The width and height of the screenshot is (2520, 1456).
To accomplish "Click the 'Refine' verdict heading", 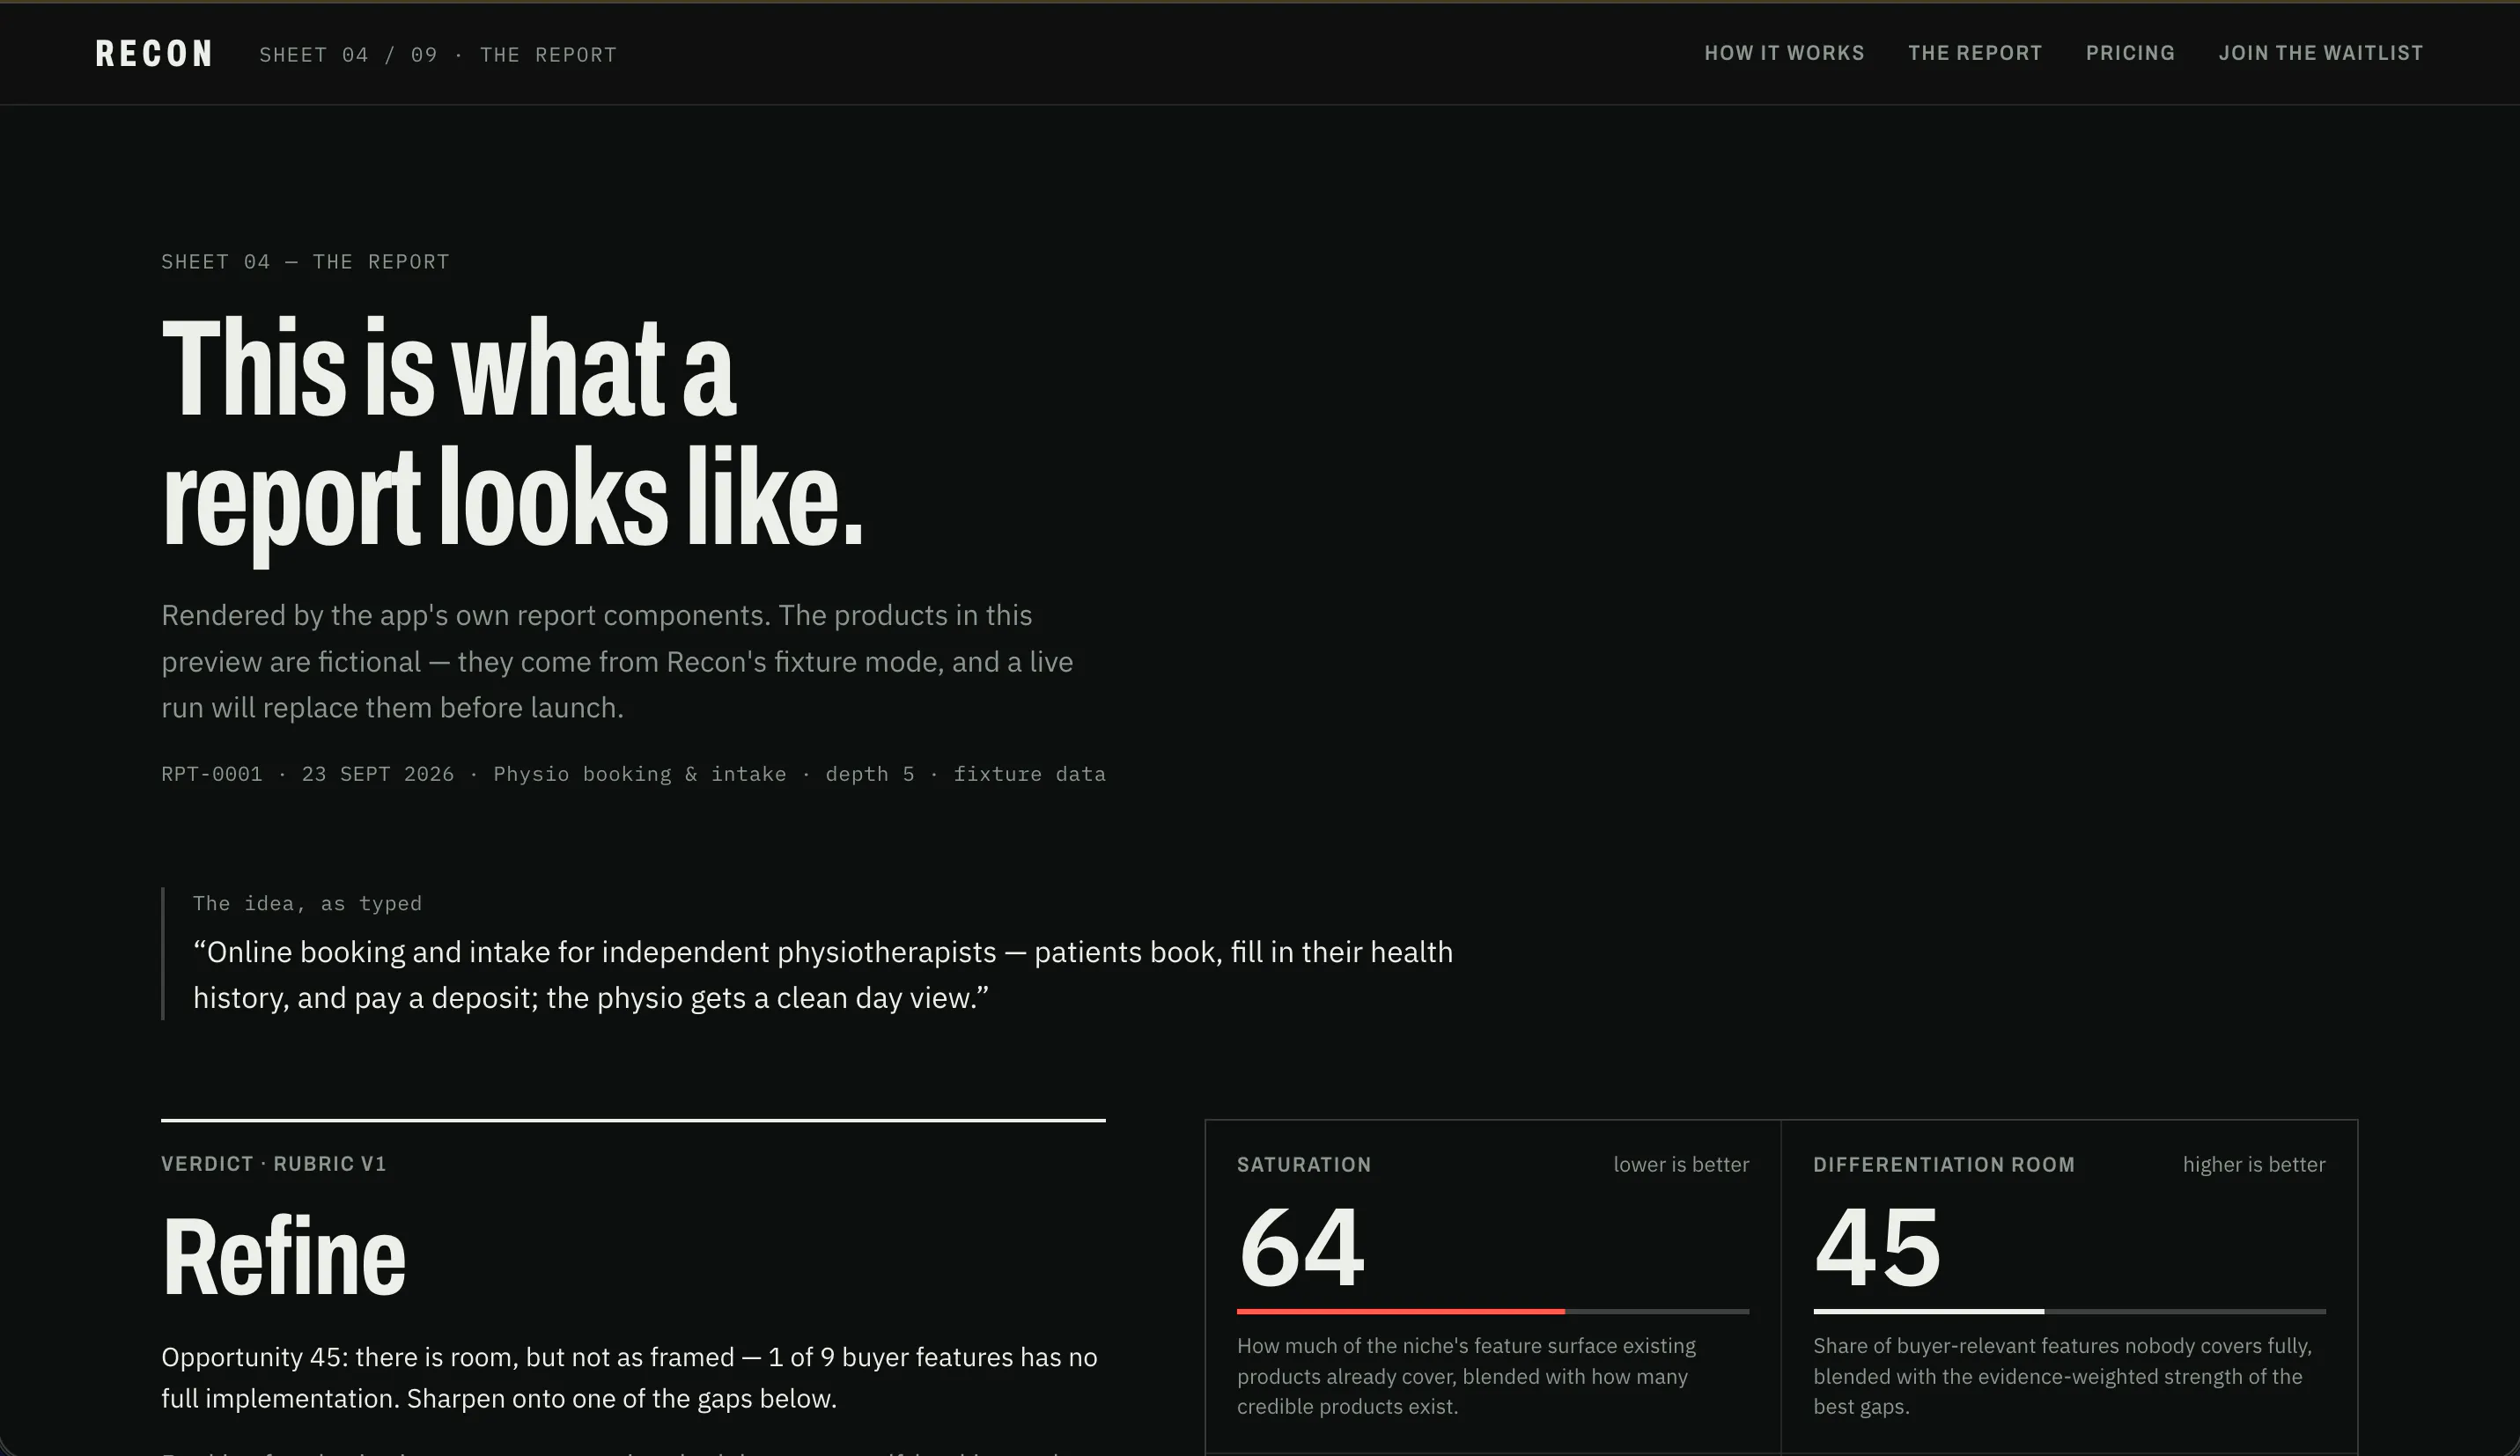I will 284,1256.
